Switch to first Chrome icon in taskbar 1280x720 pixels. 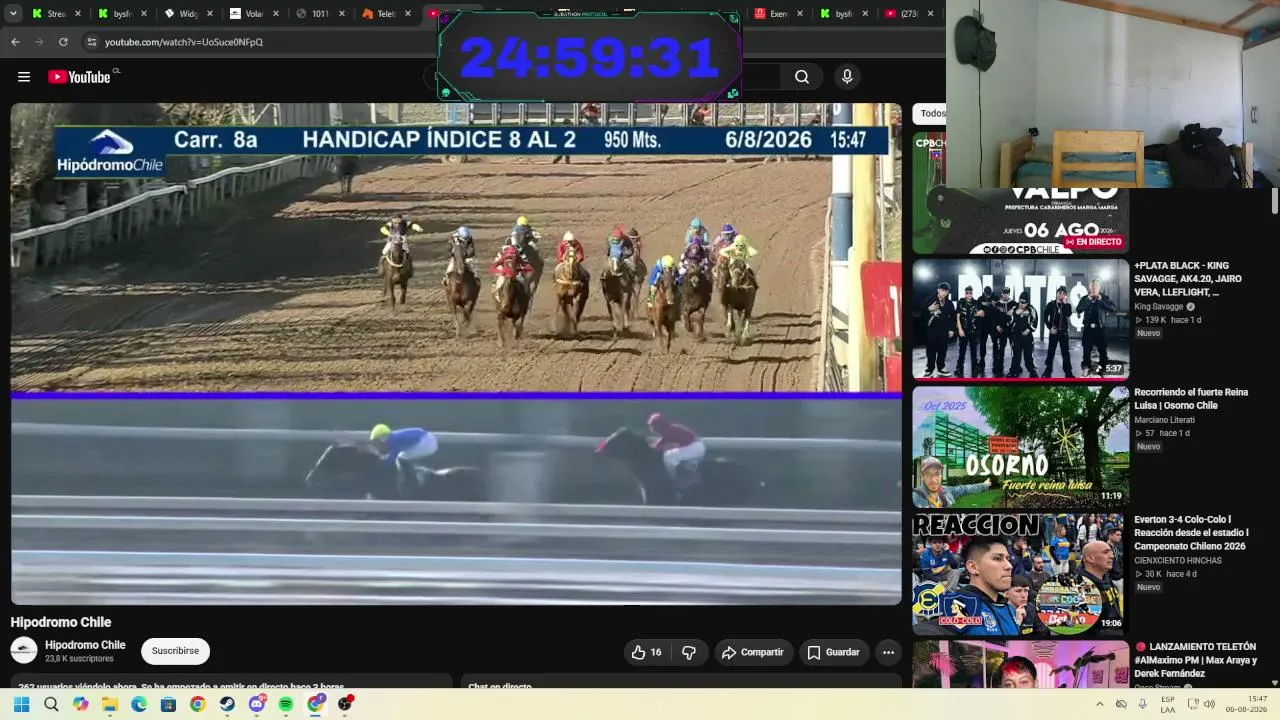198,704
